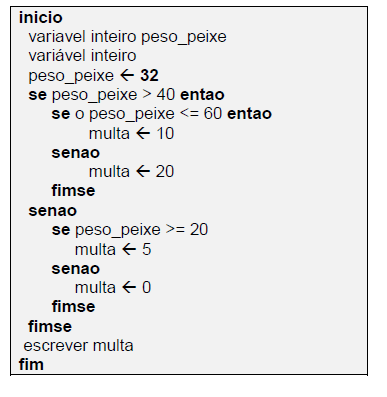Click the arrow in 'multa ← 20'
Image resolution: width=387 pixels, height=397 pixels.
(x=143, y=172)
